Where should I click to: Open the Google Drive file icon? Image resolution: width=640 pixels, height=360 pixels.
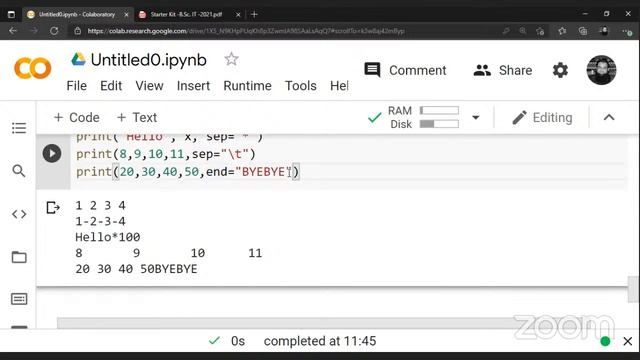(x=78, y=60)
